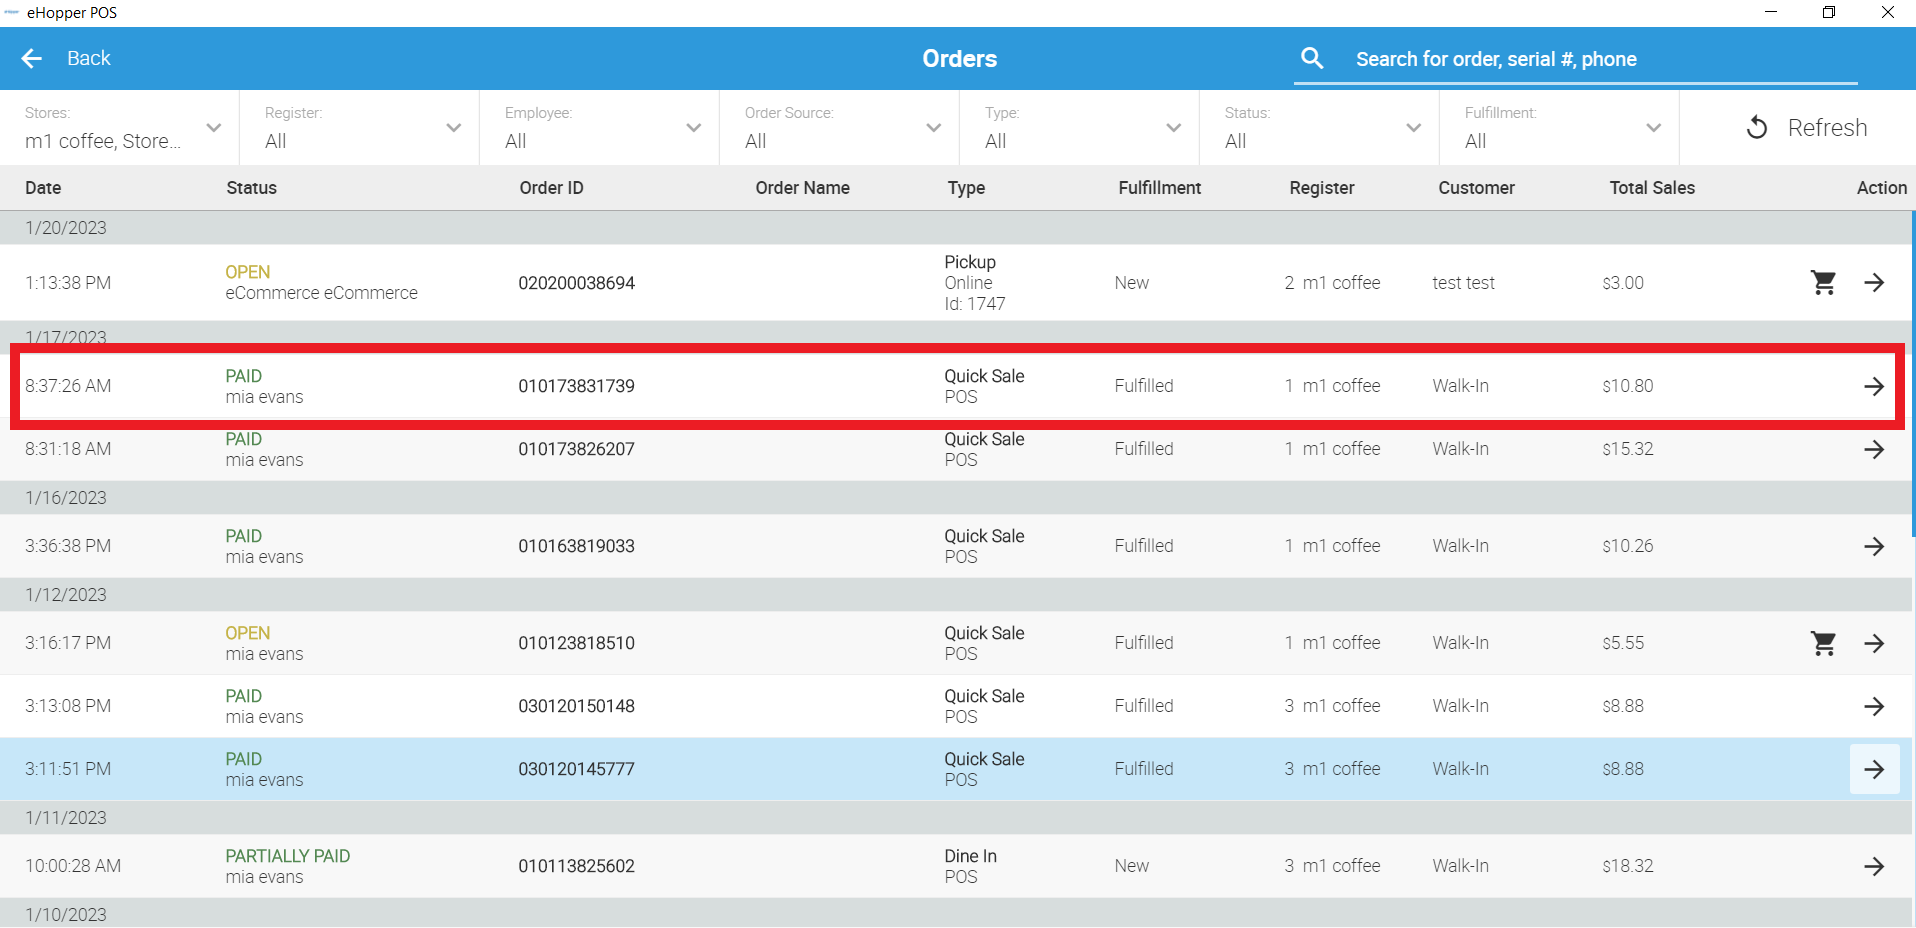Click the Fulfillment column header

(x=1159, y=188)
